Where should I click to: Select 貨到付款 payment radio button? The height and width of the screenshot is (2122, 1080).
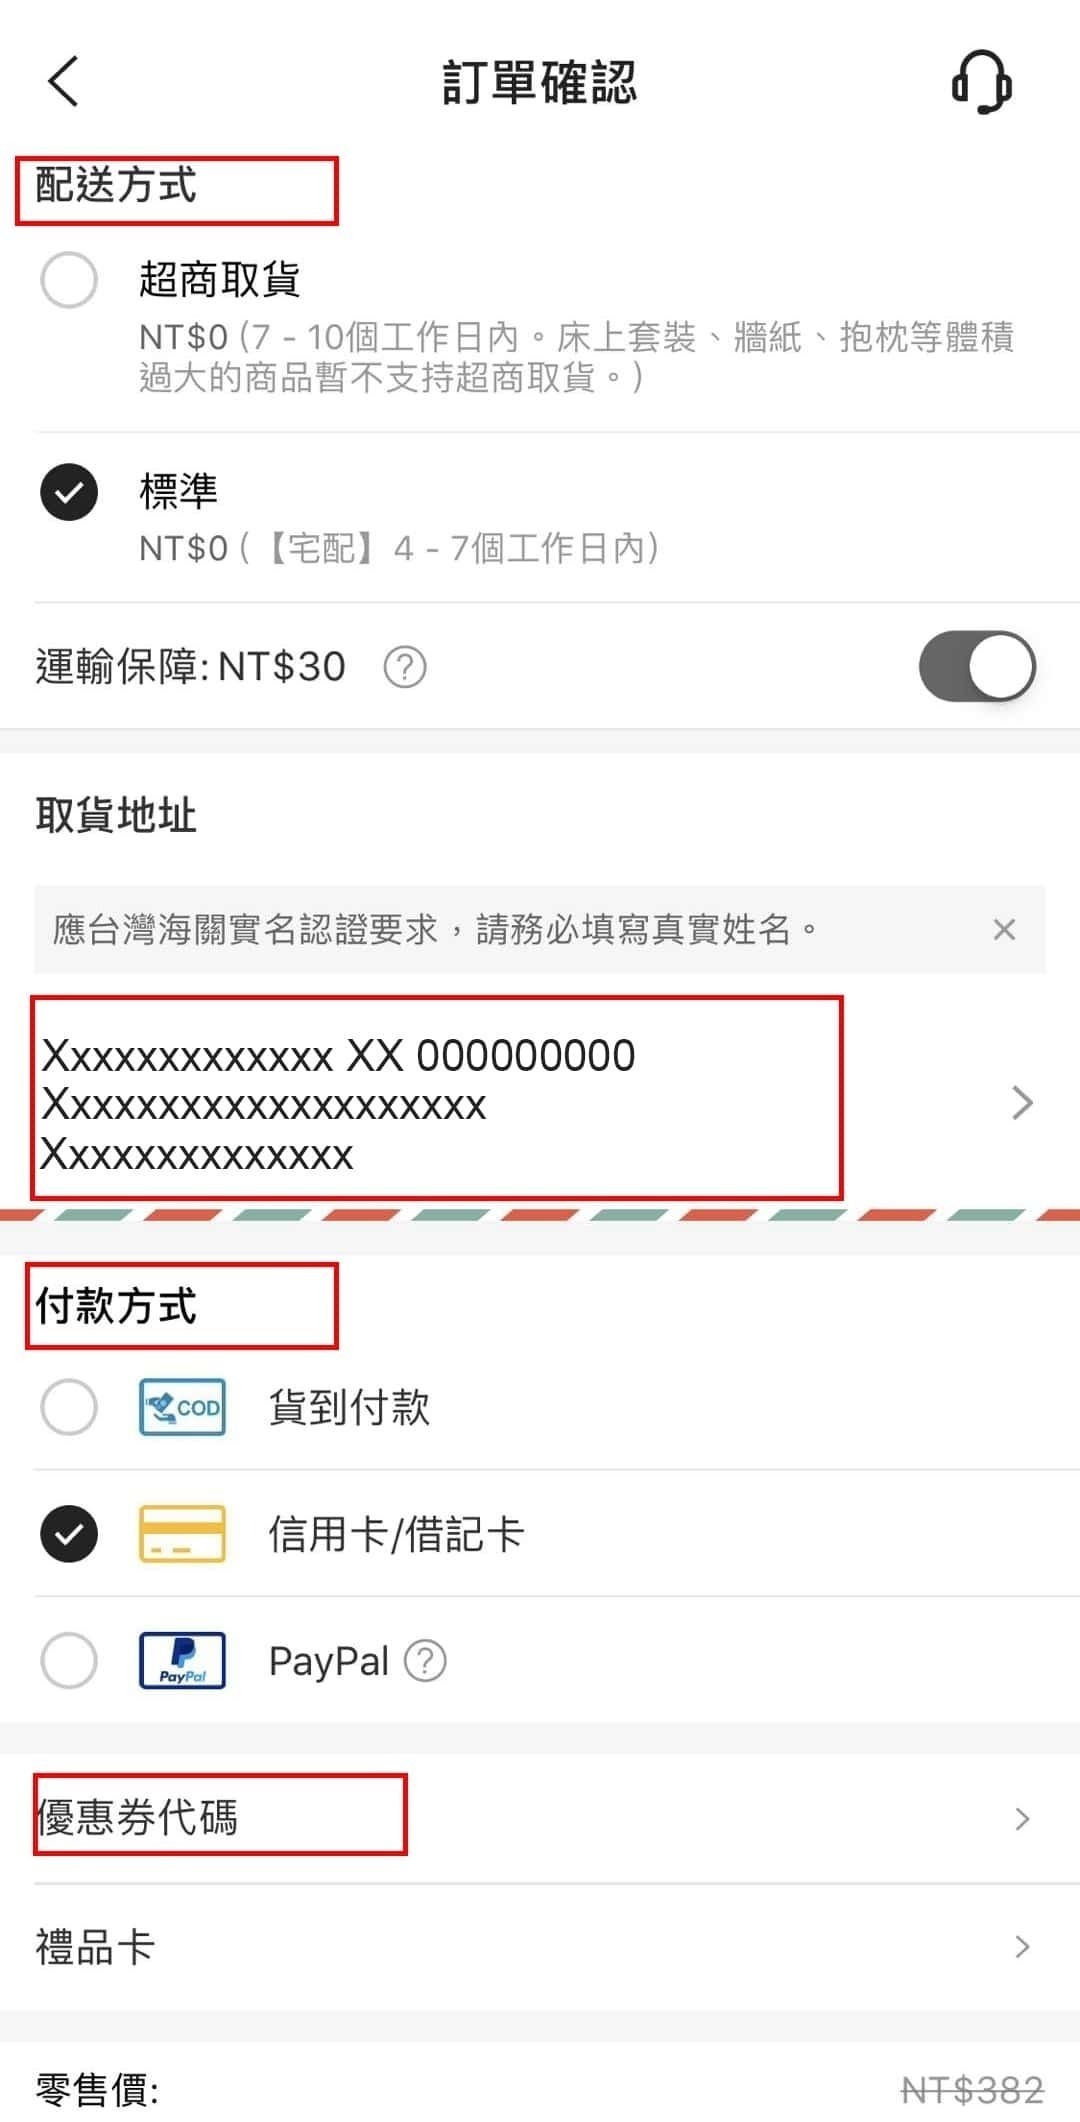[x=69, y=1407]
